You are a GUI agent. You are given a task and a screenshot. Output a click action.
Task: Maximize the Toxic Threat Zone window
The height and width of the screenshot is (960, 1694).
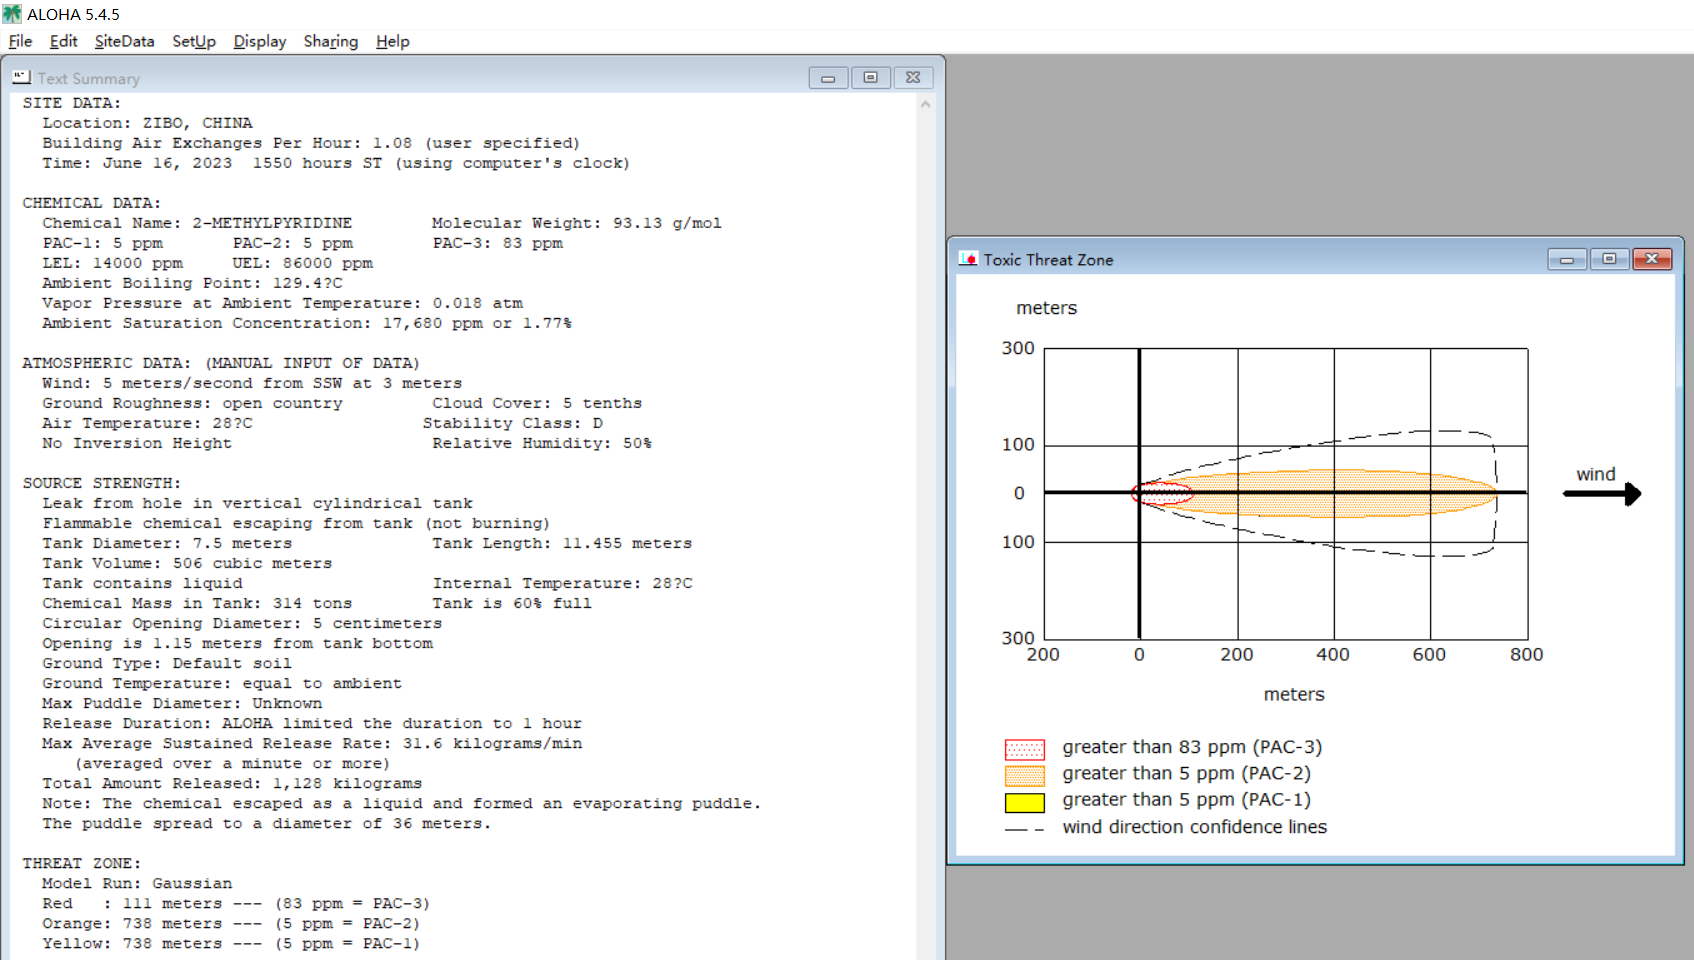click(x=1609, y=260)
